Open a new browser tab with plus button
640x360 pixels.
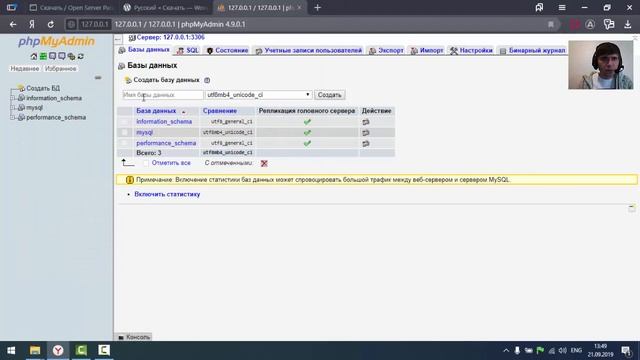318,7
